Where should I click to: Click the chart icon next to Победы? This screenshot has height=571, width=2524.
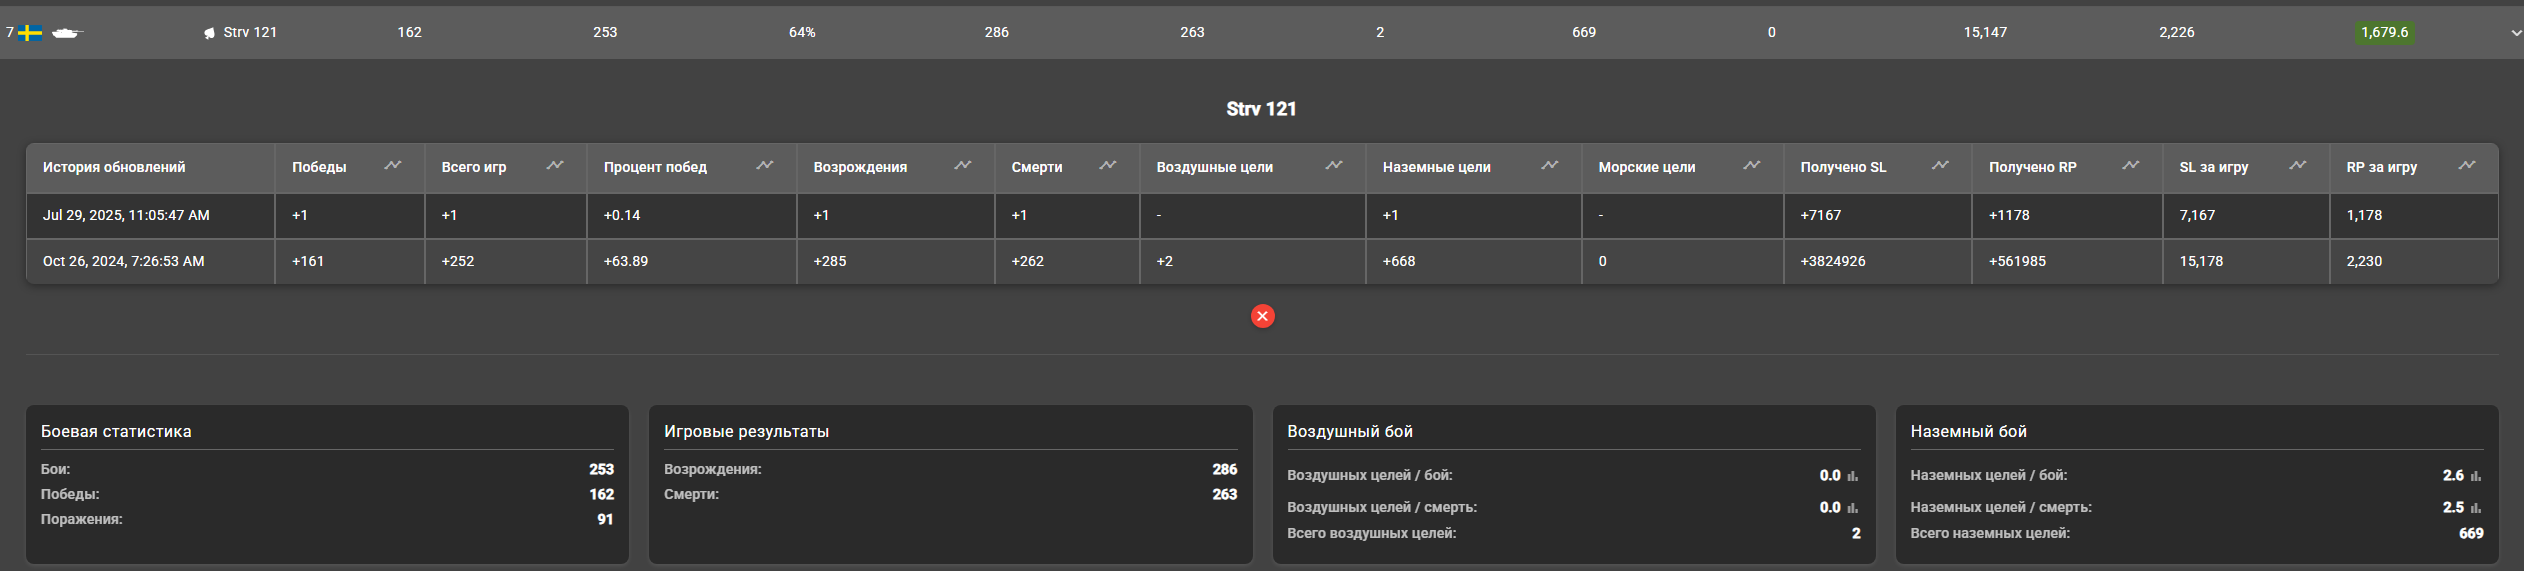pyautogui.click(x=393, y=166)
